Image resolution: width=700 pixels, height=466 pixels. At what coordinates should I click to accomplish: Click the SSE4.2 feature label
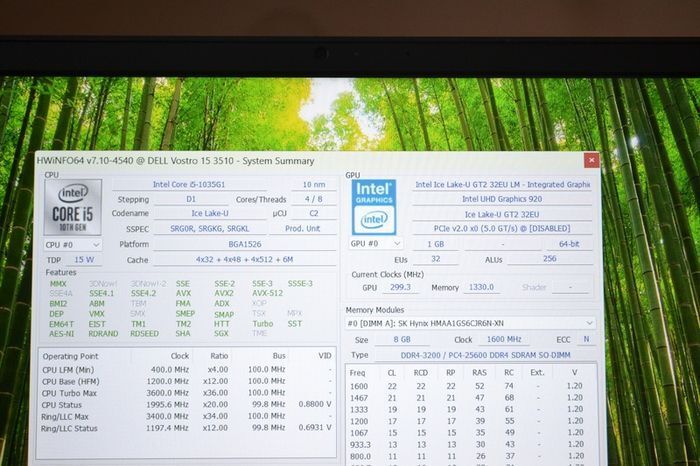pyautogui.click(x=143, y=293)
